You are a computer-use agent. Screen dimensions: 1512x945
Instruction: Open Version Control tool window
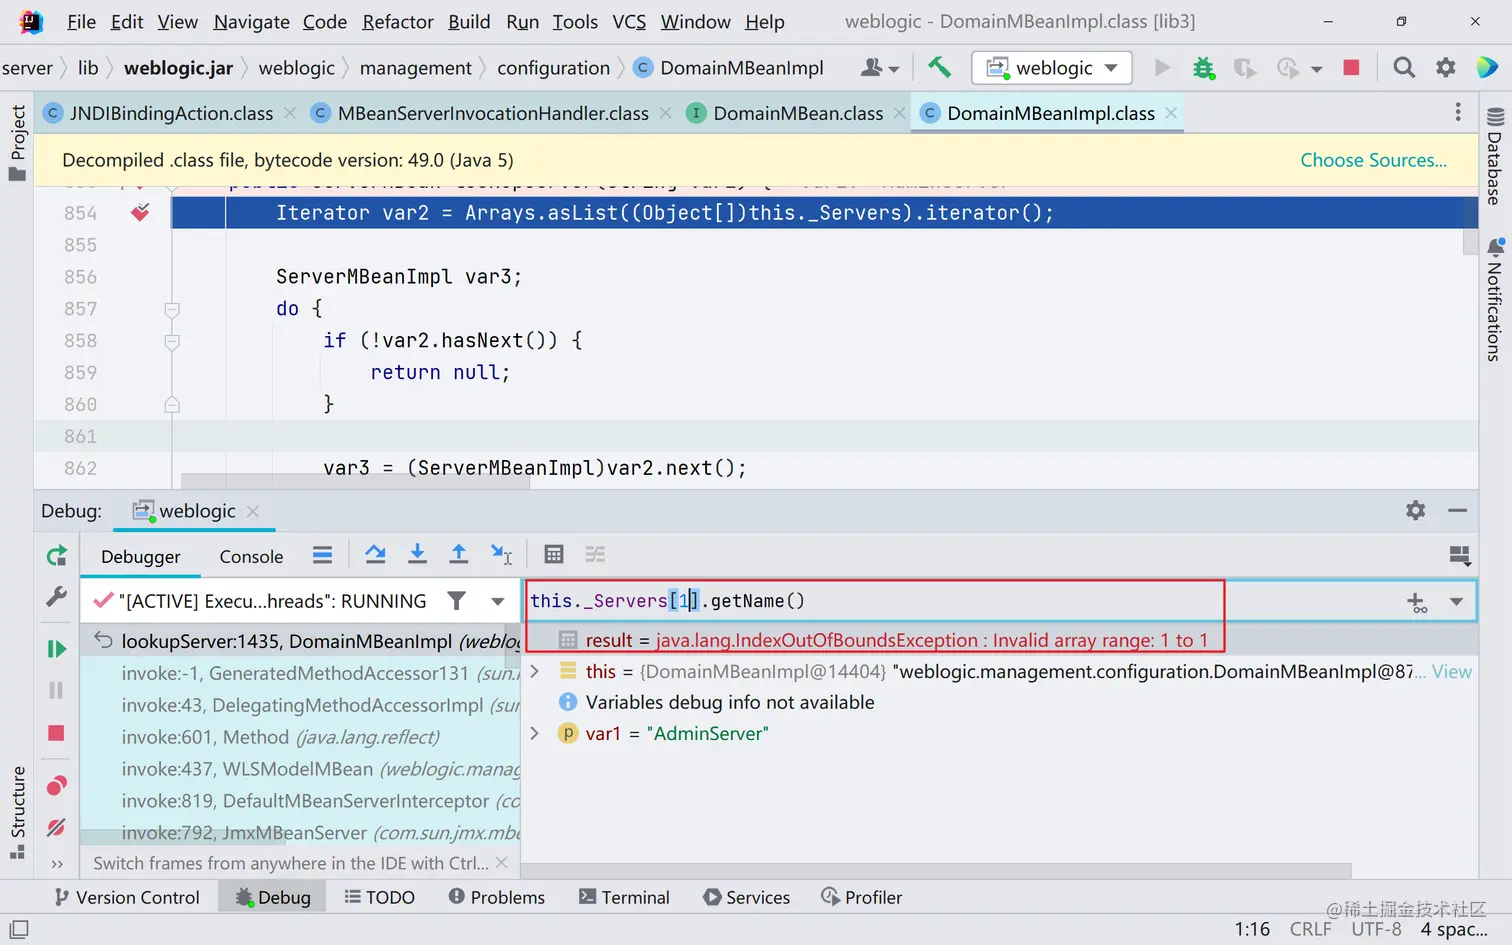pos(127,897)
